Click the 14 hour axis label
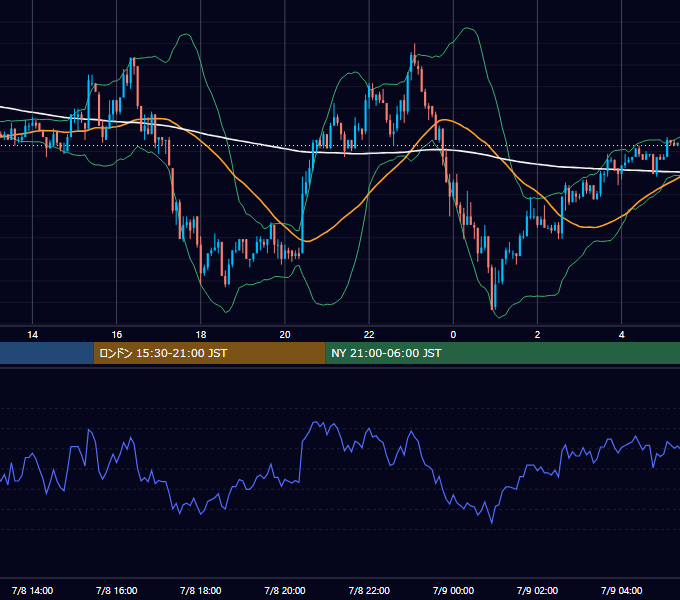This screenshot has width=680, height=600. (33, 335)
